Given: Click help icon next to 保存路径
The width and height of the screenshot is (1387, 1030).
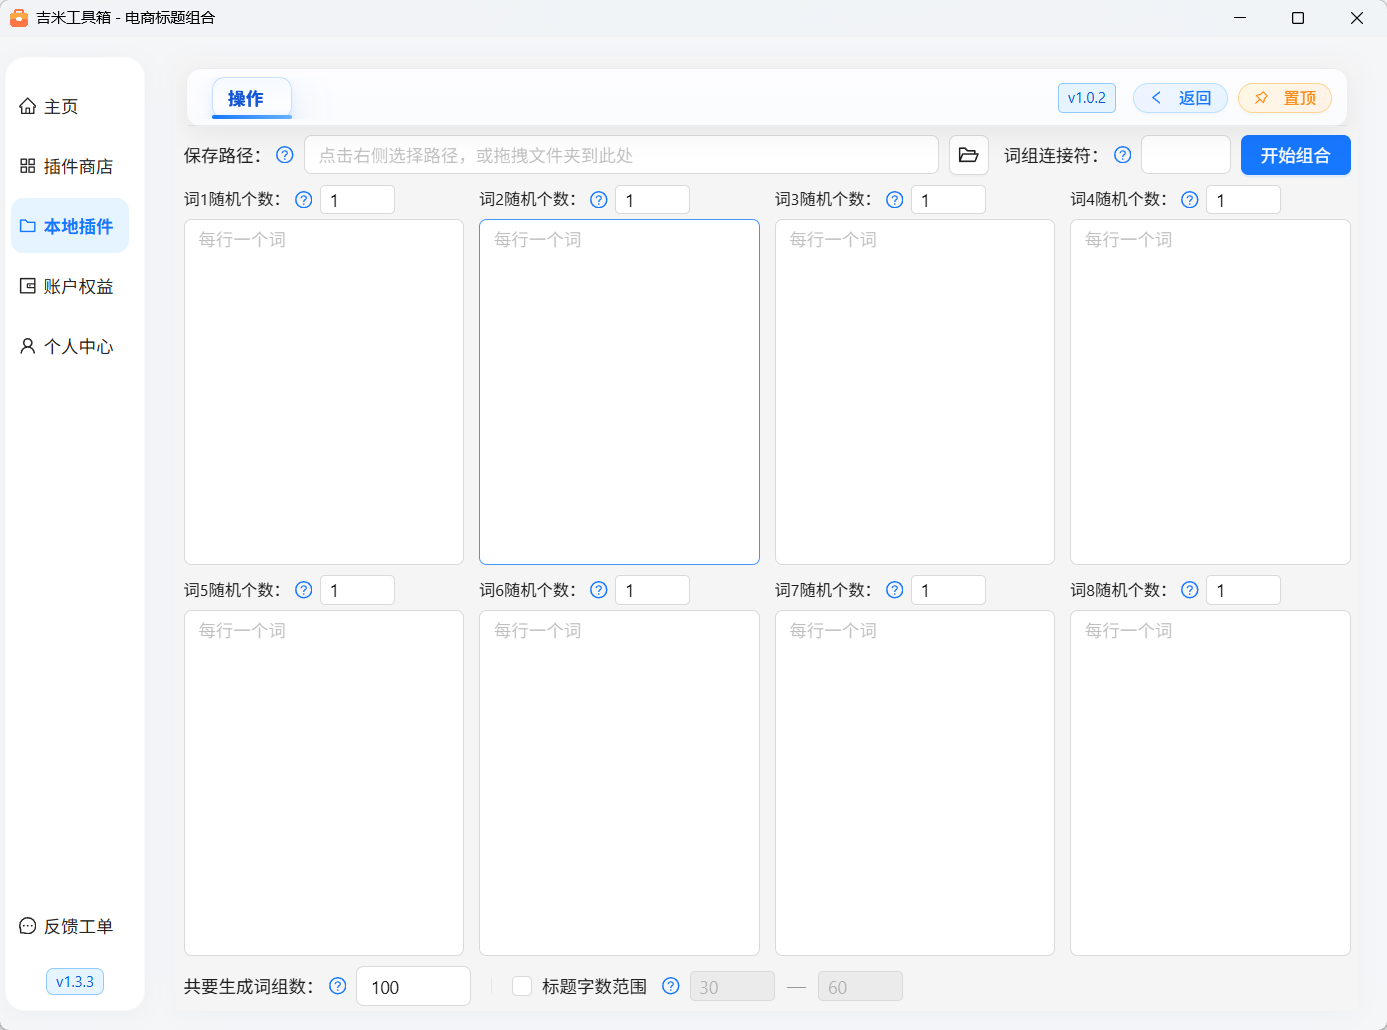Looking at the screenshot, I should coord(285,155).
